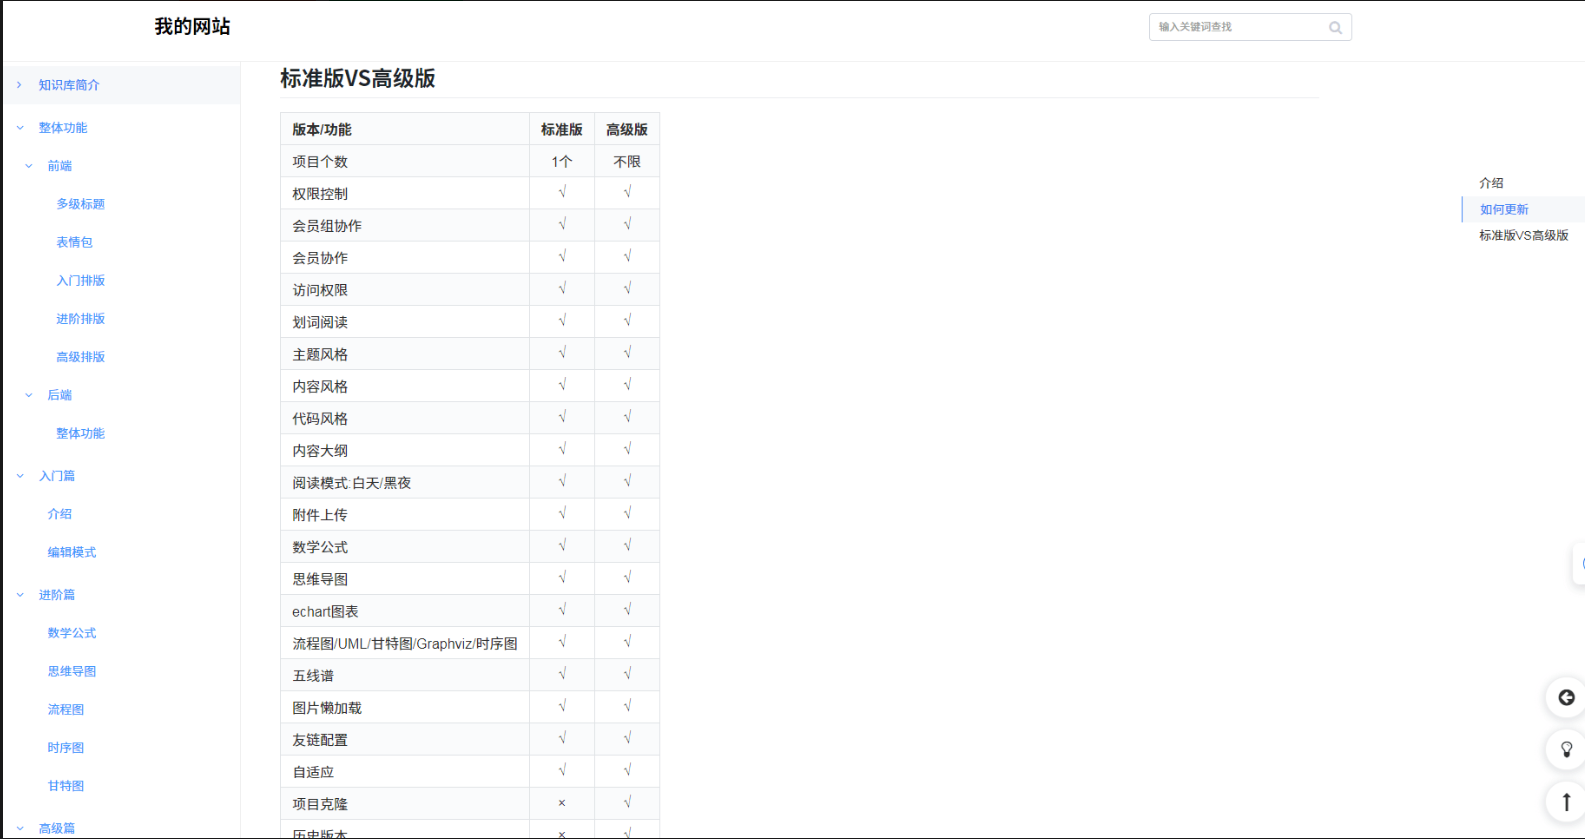This screenshot has width=1585, height=839.
Task: Collapse the 前端 subsection chevron
Action: point(28,166)
